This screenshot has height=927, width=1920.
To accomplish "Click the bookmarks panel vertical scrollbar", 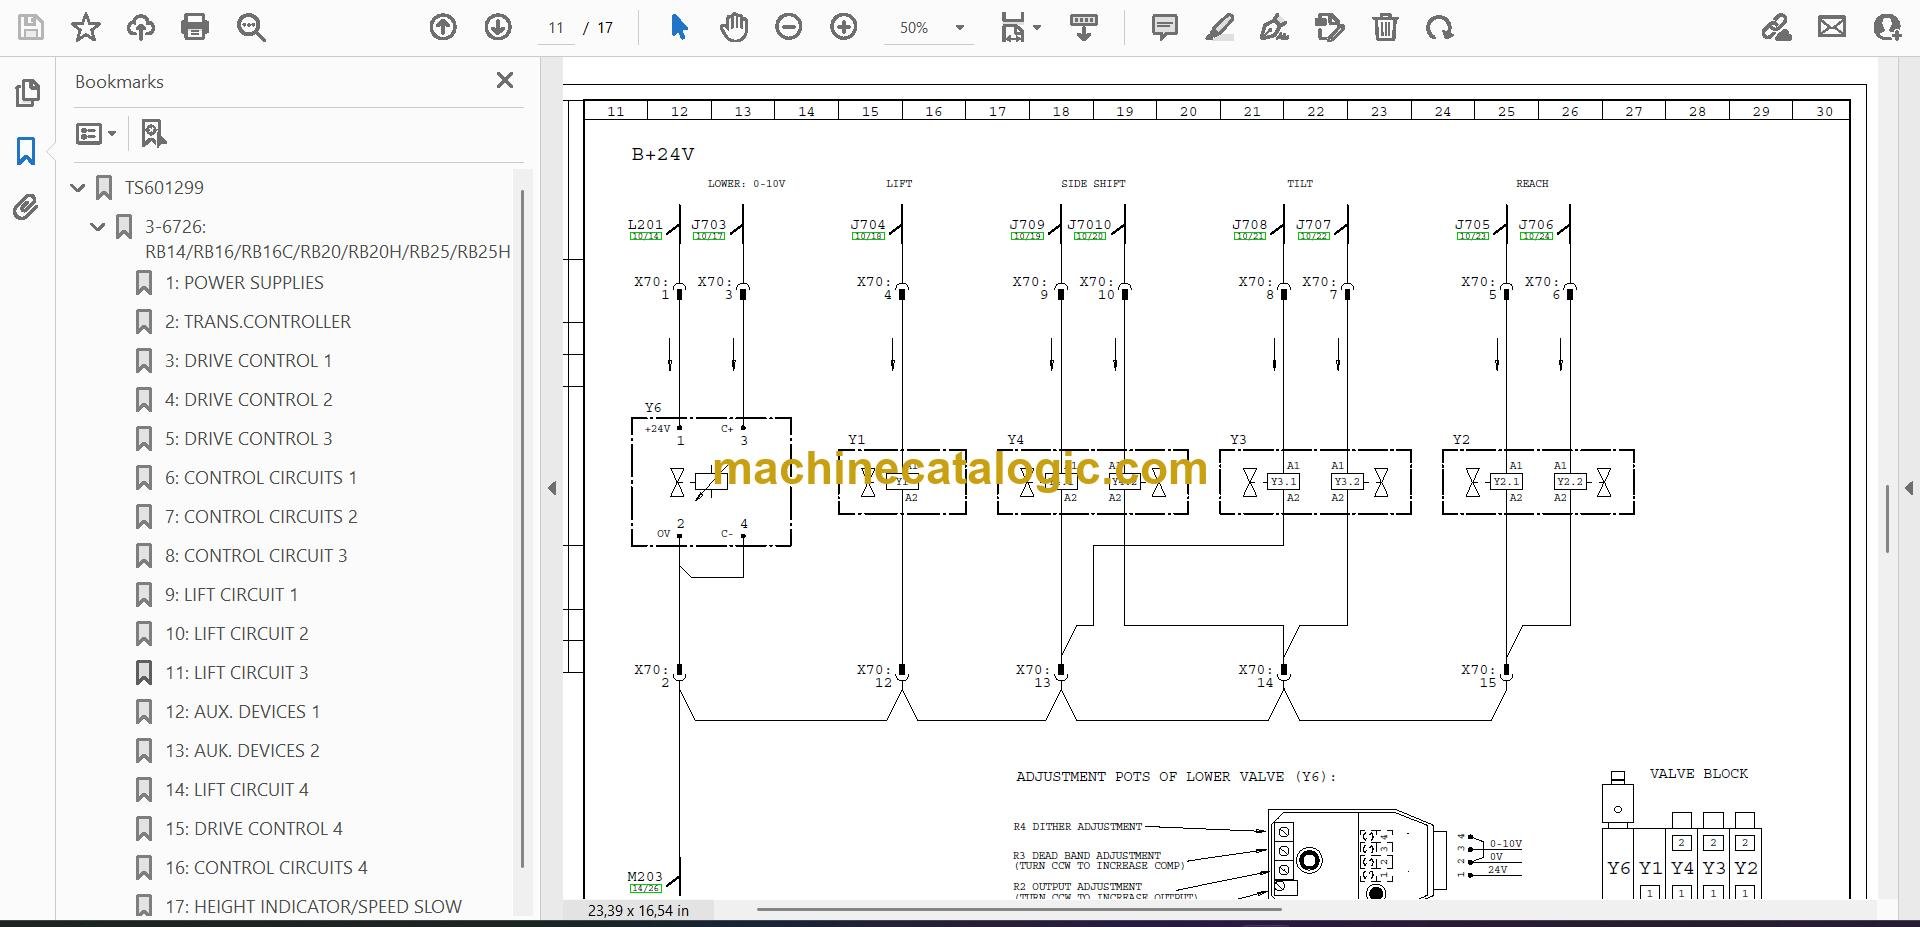I will [522, 528].
